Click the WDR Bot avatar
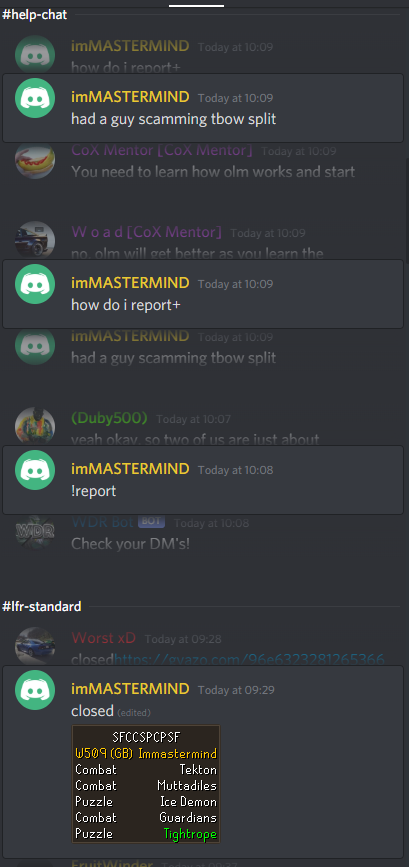This screenshot has height=867, width=409. (35, 532)
